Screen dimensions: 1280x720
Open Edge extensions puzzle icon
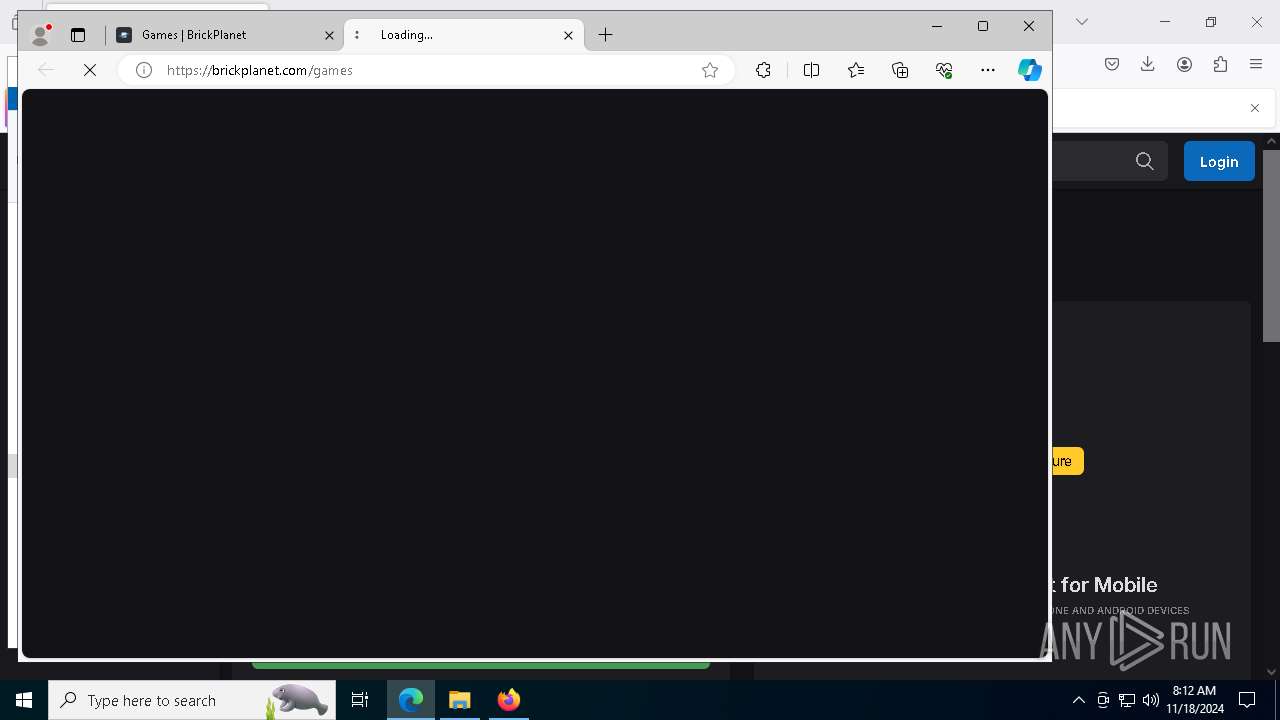[x=763, y=70]
